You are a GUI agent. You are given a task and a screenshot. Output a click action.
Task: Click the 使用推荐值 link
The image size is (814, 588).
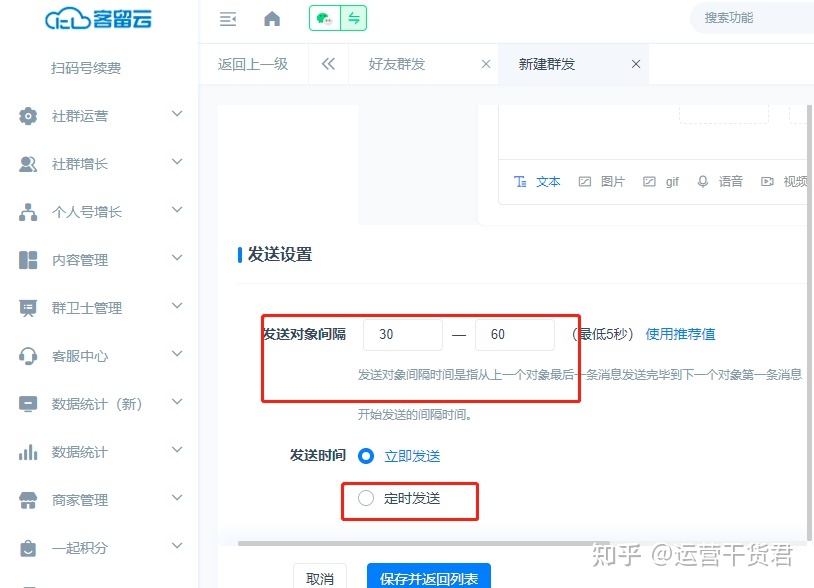(x=680, y=334)
